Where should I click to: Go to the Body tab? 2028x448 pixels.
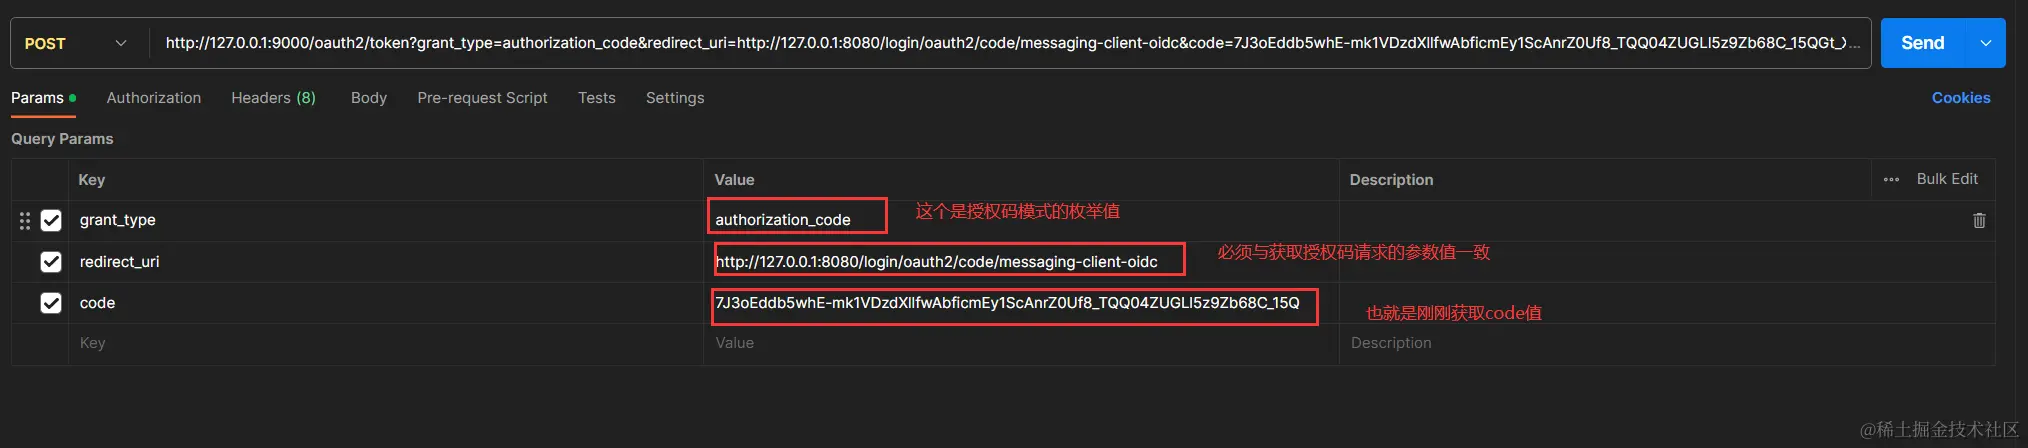pos(369,98)
